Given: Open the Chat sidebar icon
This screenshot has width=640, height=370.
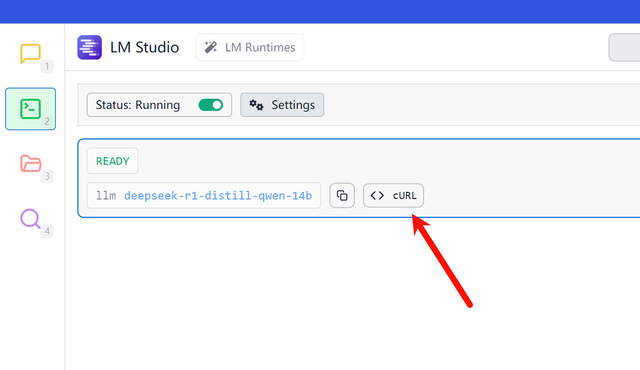Looking at the screenshot, I should pyautogui.click(x=31, y=53).
